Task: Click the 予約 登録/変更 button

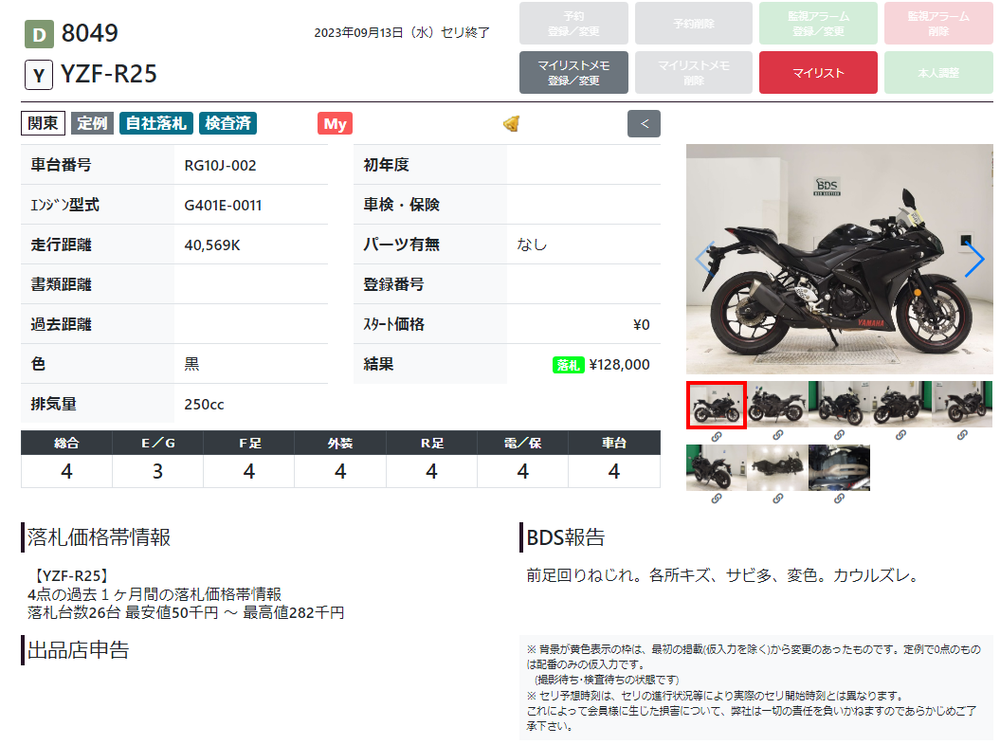Action: tap(573, 24)
